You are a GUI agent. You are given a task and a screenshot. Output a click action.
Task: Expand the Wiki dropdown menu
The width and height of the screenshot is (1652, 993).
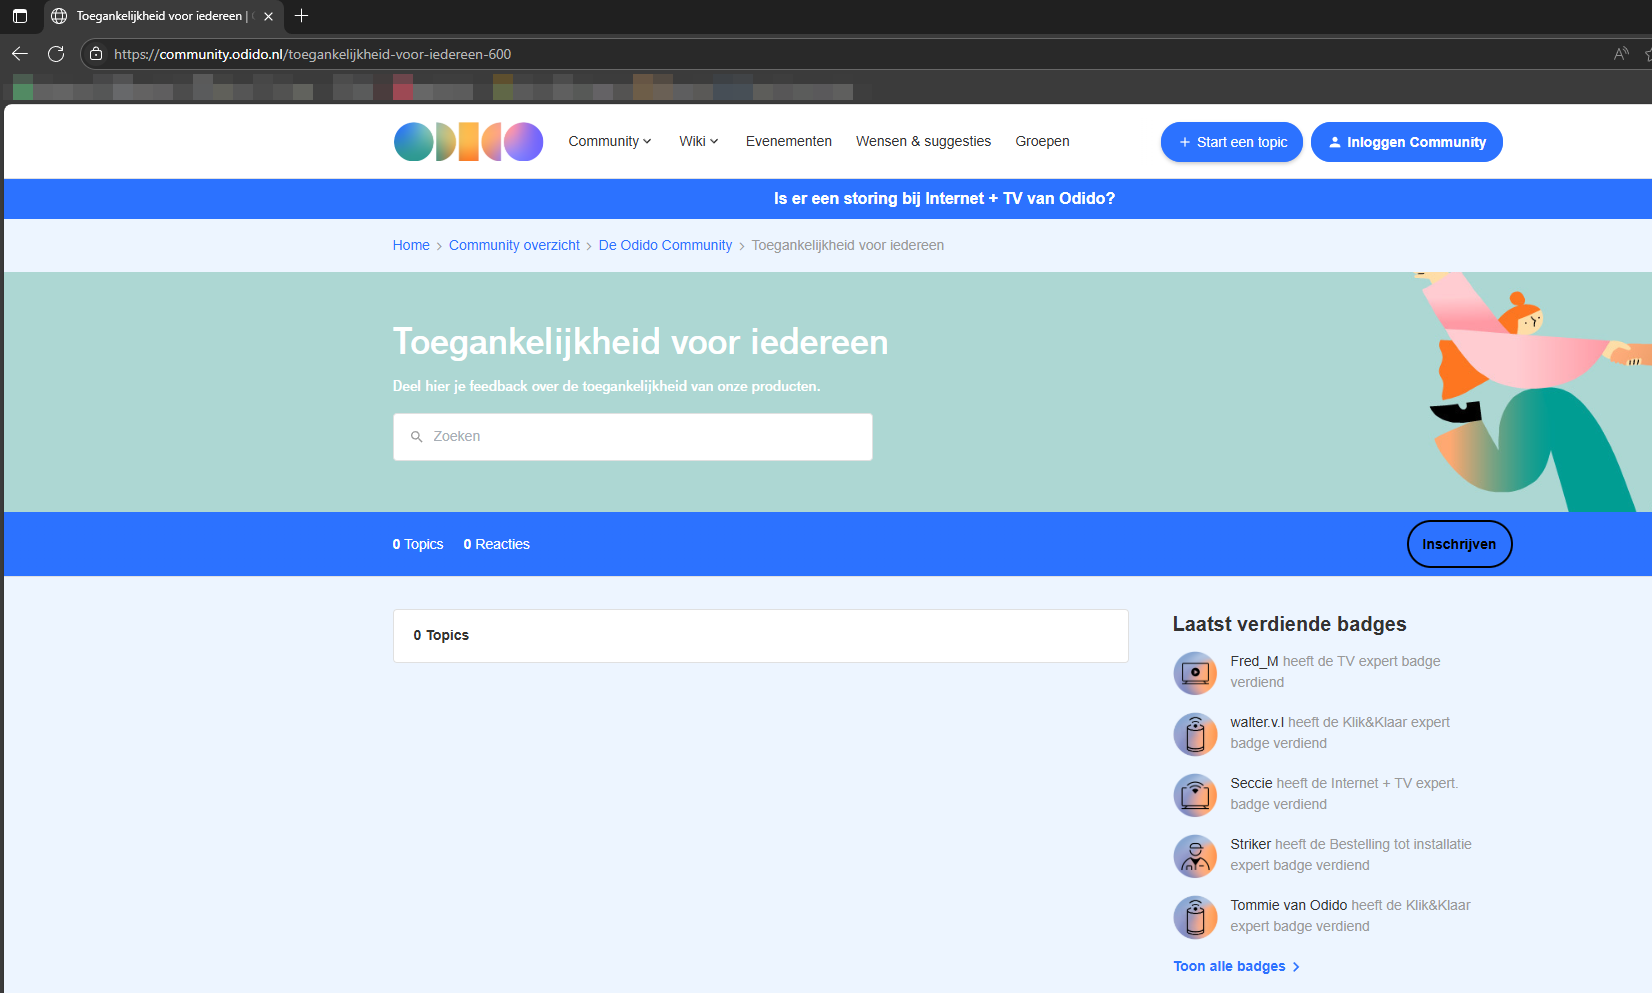(699, 141)
